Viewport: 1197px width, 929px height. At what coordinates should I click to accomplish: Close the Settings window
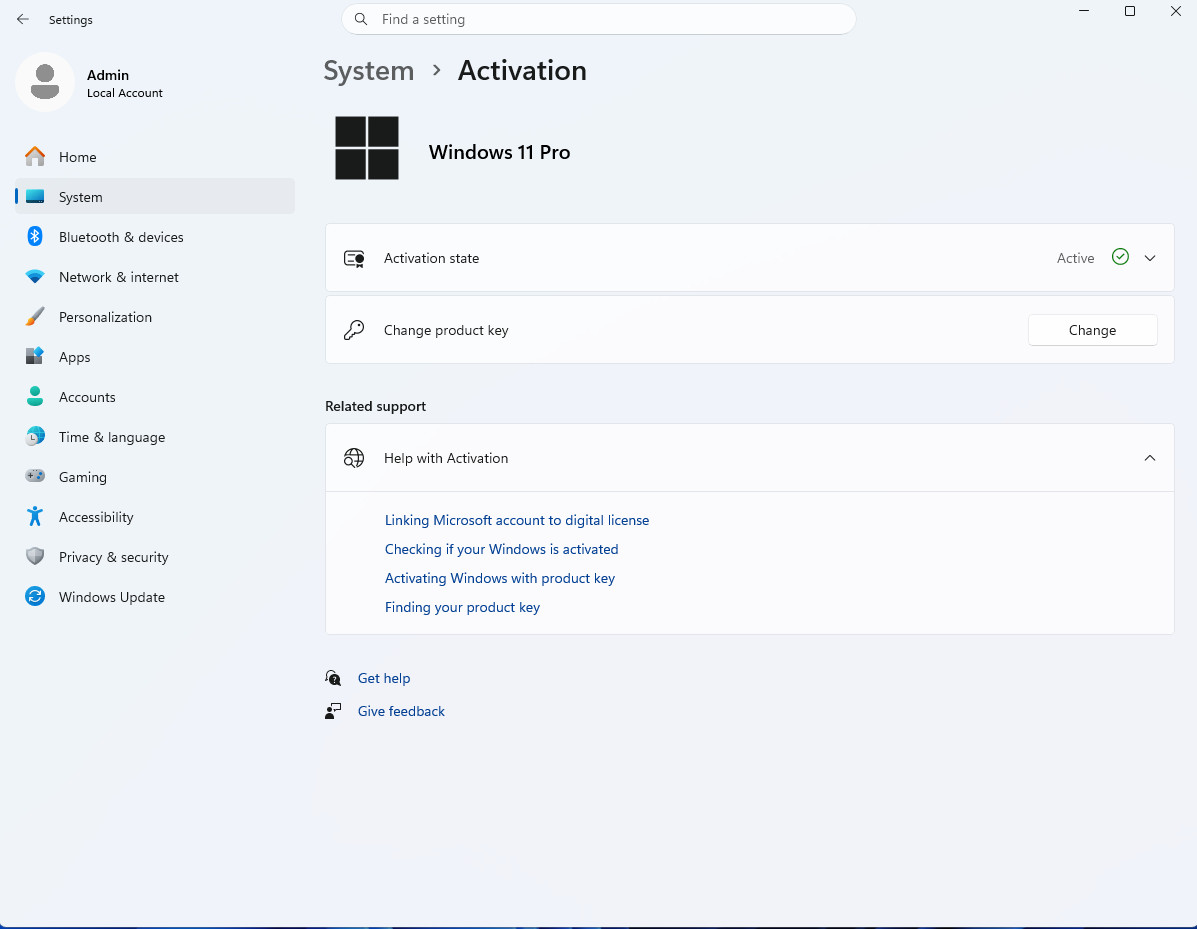tap(1176, 11)
